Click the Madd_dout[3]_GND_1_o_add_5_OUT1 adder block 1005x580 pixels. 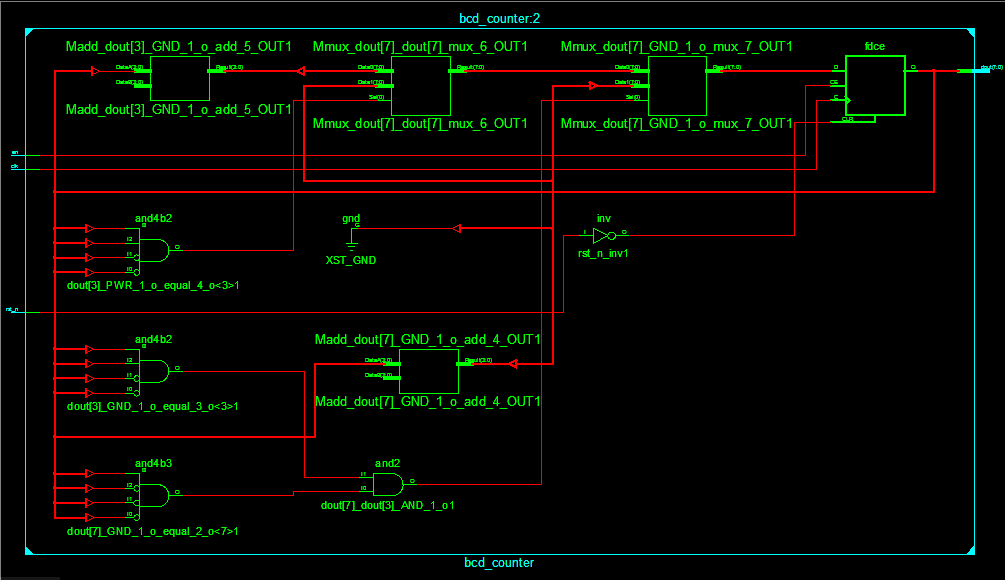[x=179, y=78]
